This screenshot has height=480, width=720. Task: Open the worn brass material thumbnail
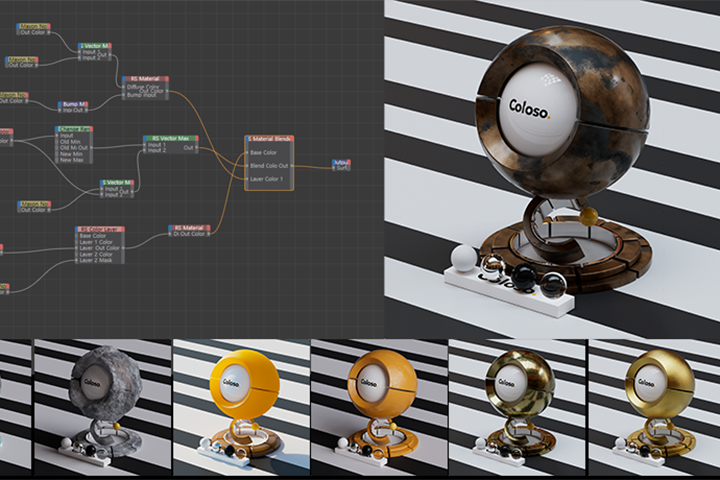(x=517, y=408)
